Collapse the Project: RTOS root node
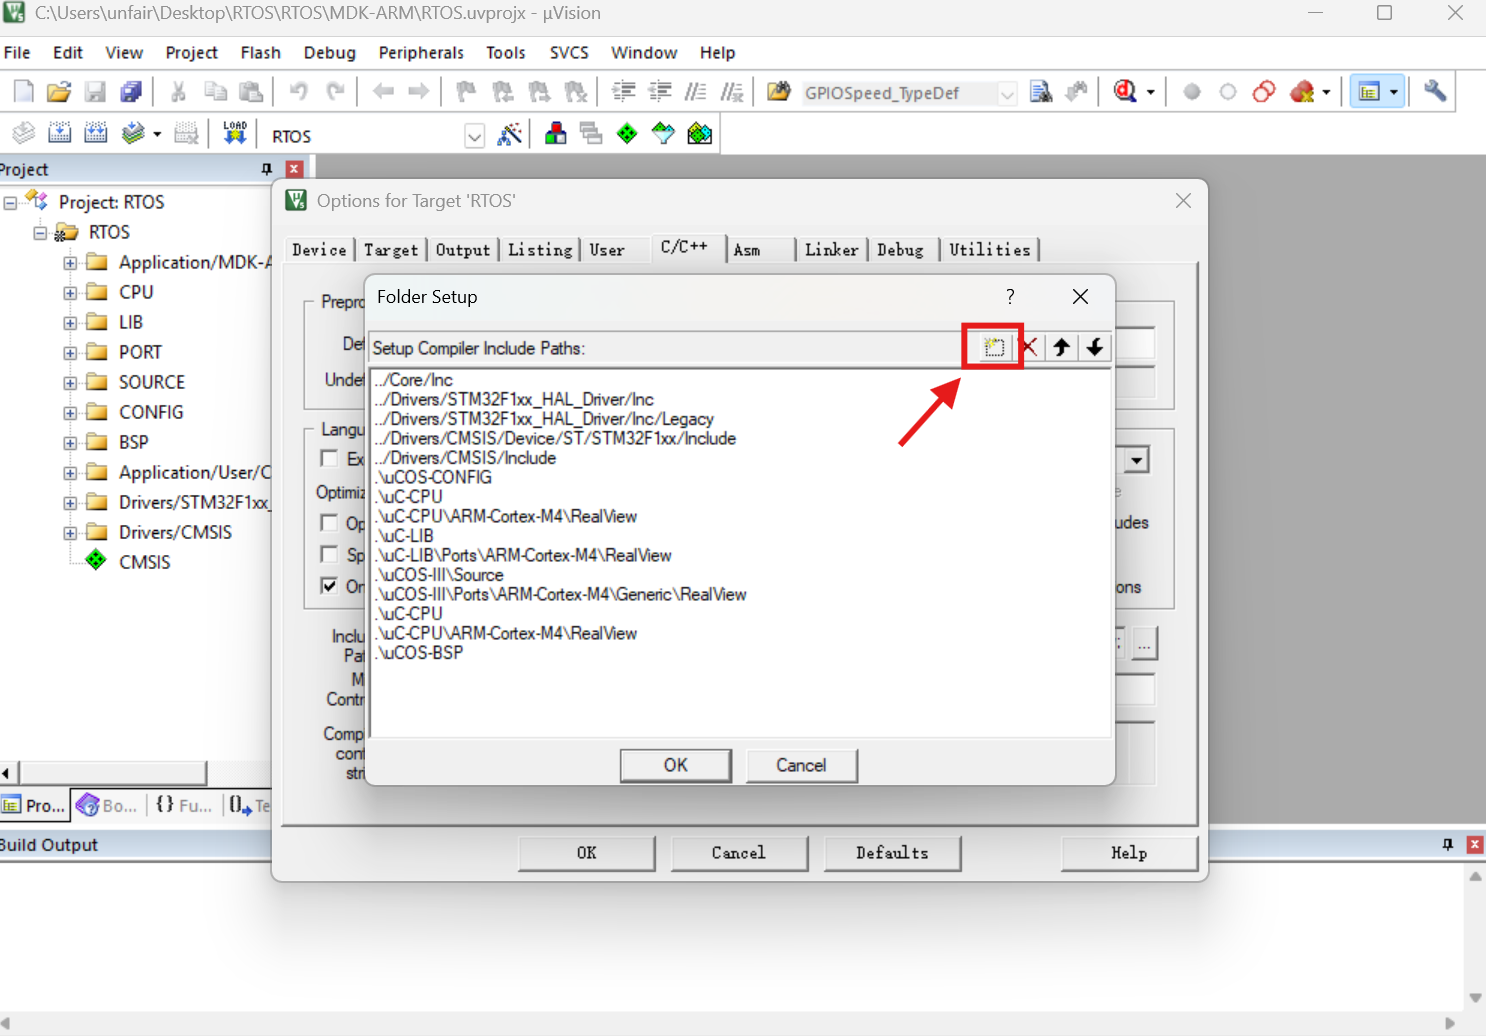Viewport: 1486px width, 1036px height. (x=10, y=202)
